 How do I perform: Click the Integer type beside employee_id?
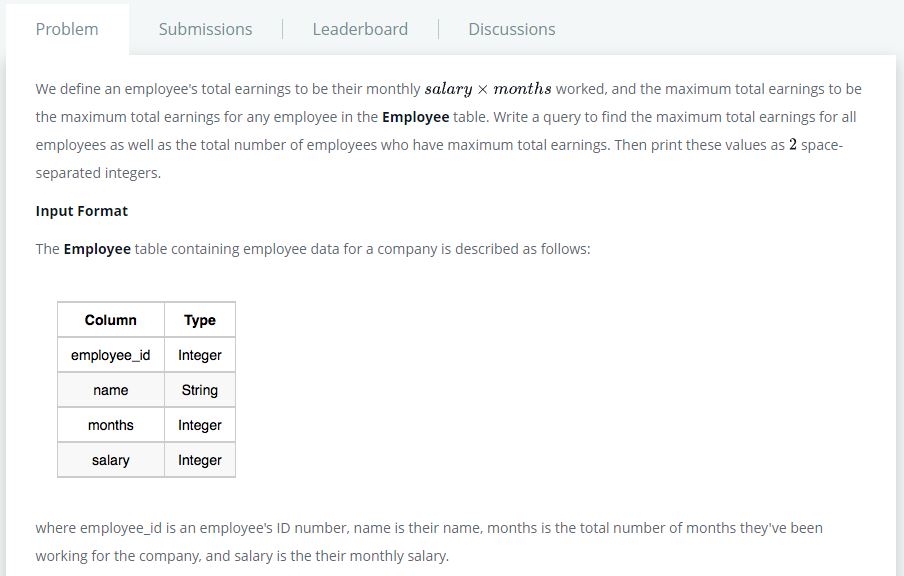[200, 355]
